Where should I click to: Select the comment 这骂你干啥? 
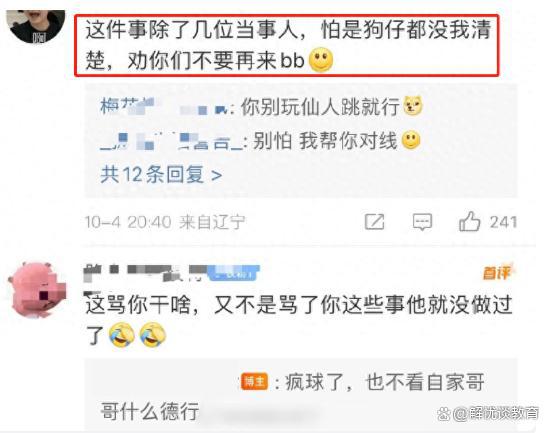[299, 319]
